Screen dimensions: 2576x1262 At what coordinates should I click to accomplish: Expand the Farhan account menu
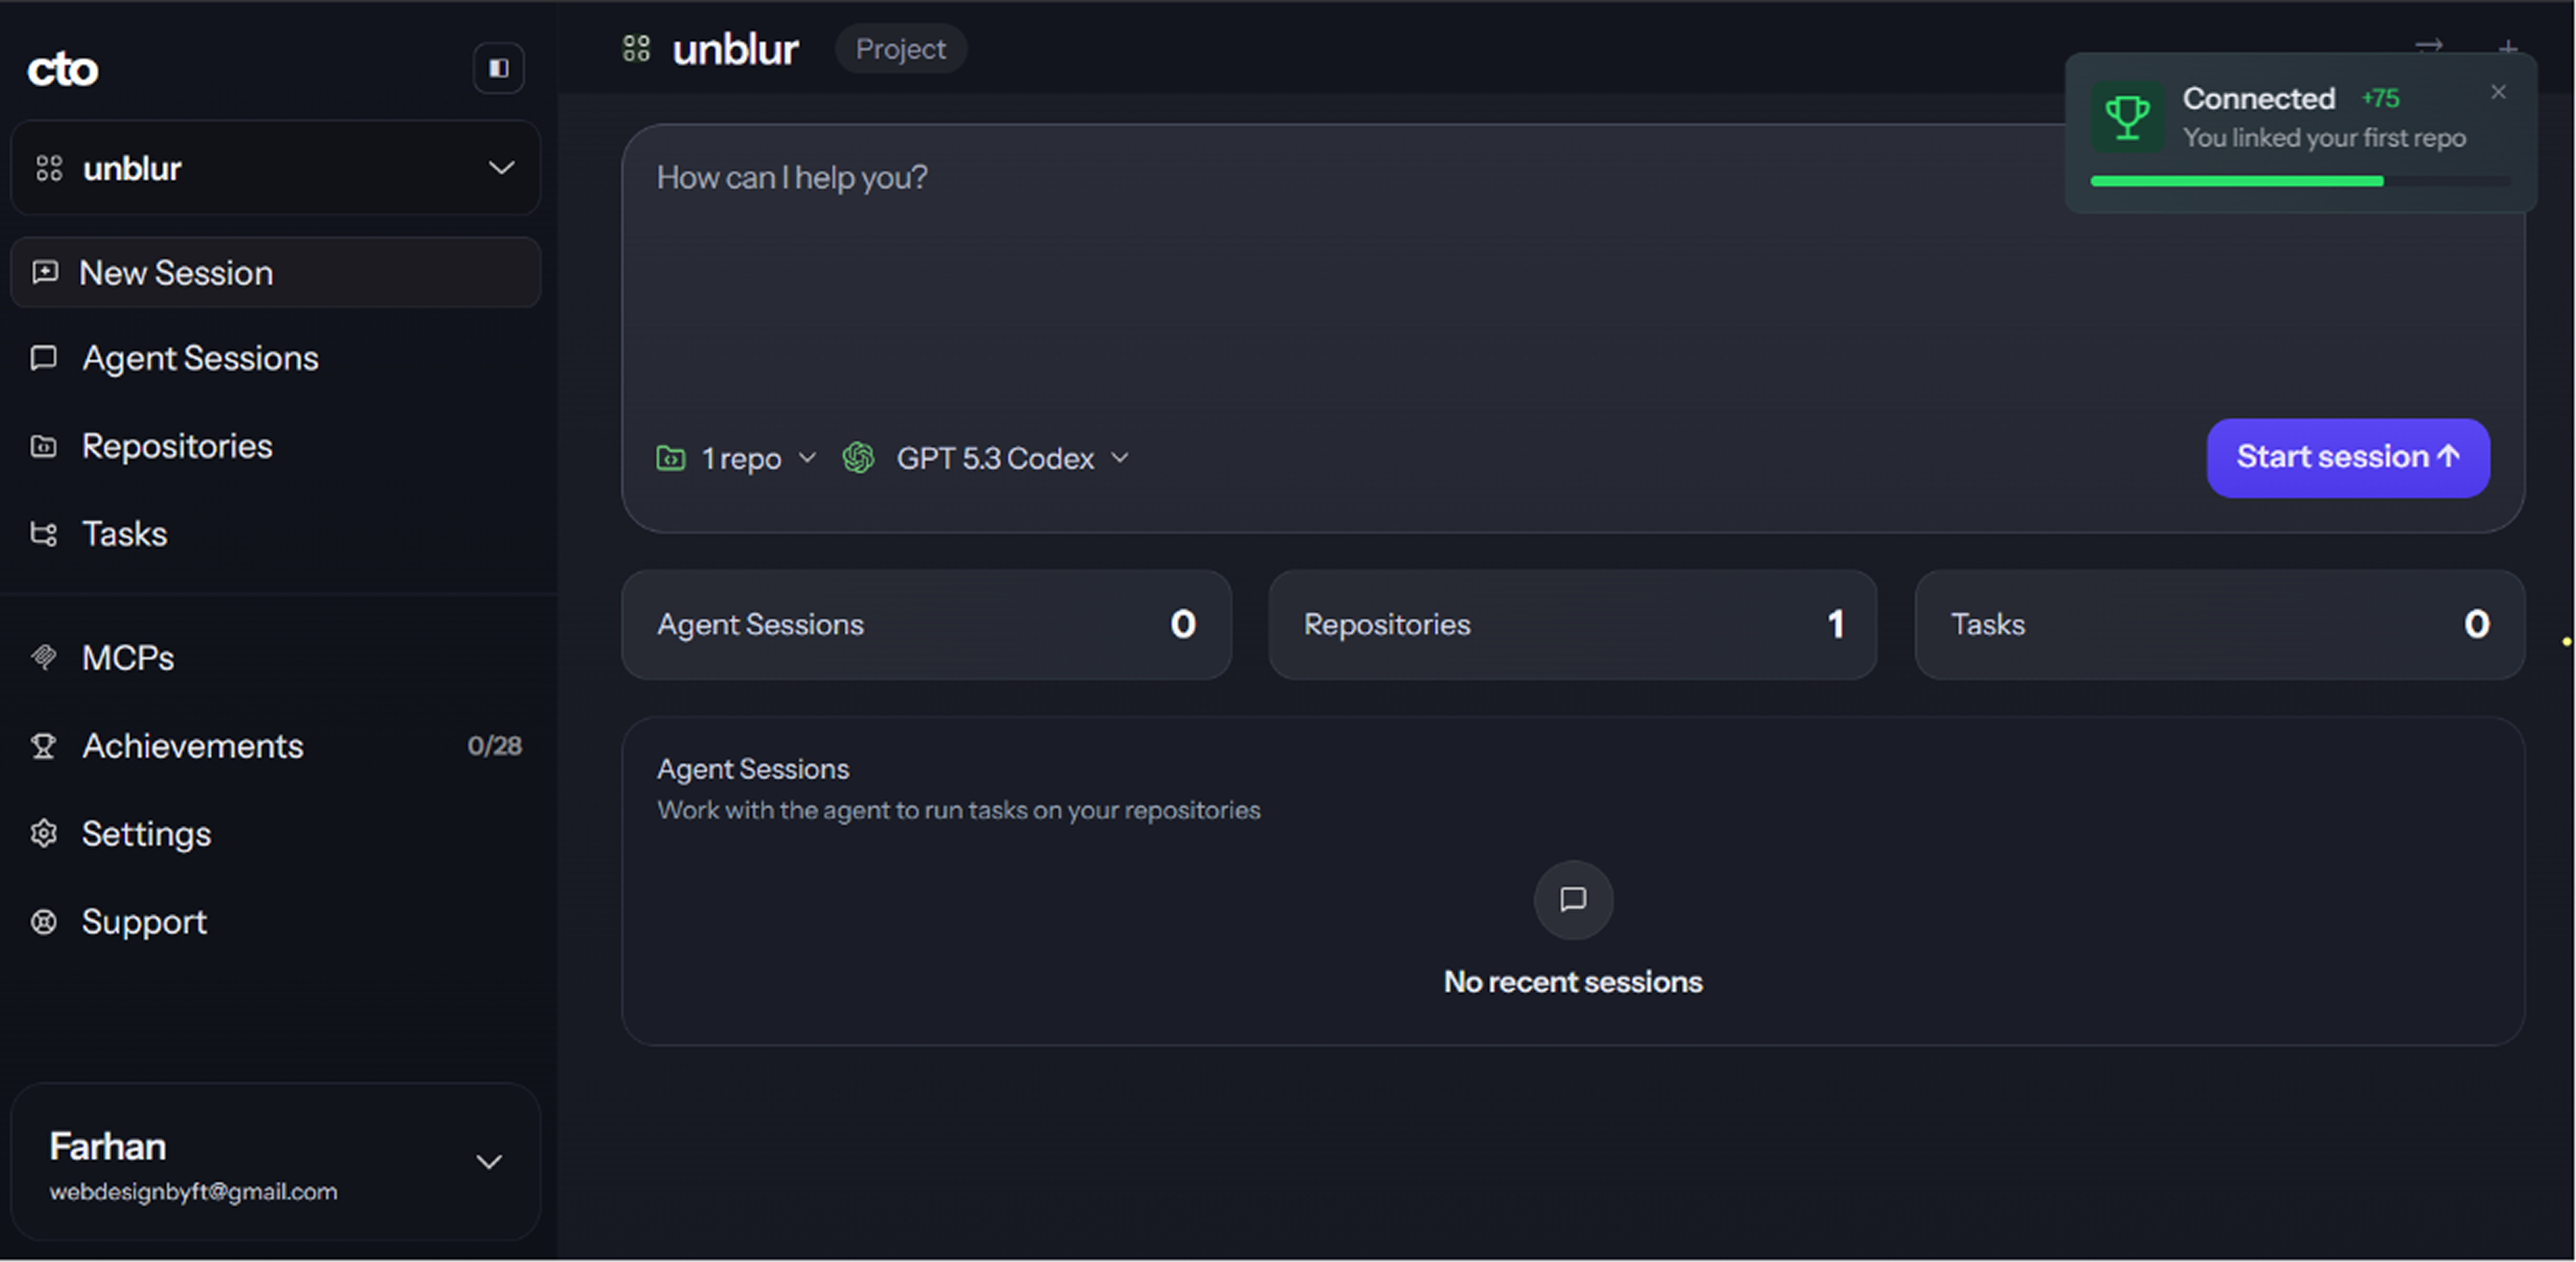coord(276,1162)
